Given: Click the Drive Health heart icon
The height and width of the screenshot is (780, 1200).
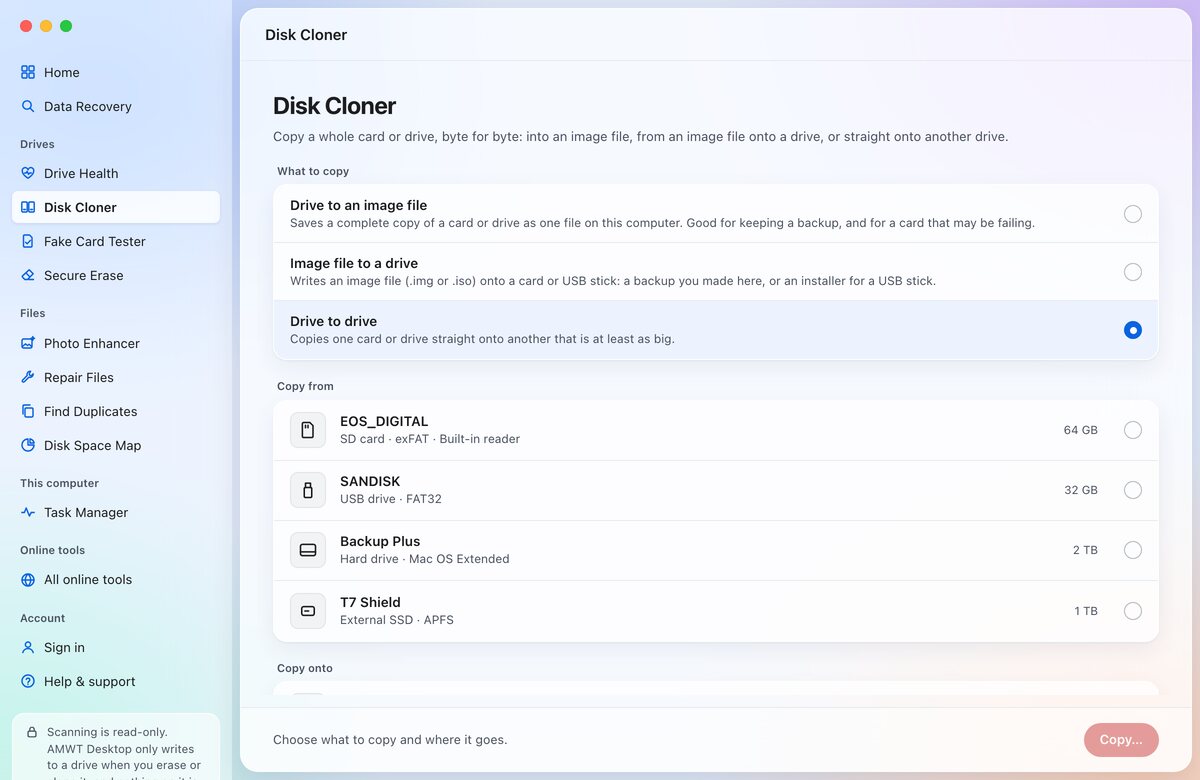Looking at the screenshot, I should click(28, 173).
